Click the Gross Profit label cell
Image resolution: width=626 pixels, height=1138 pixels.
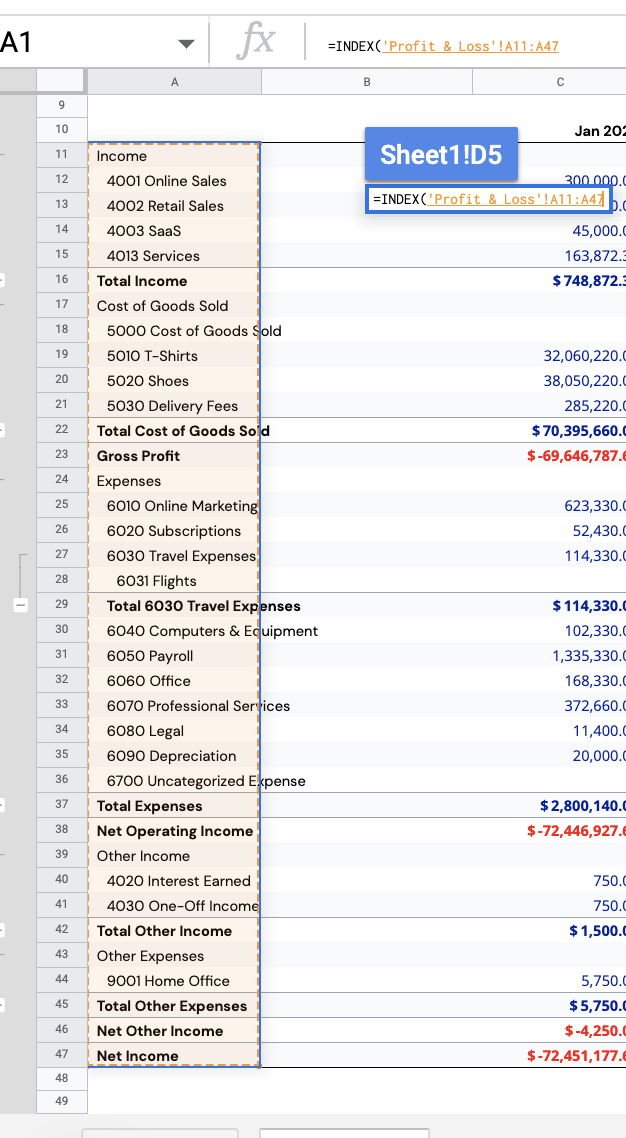pyautogui.click(x=174, y=456)
